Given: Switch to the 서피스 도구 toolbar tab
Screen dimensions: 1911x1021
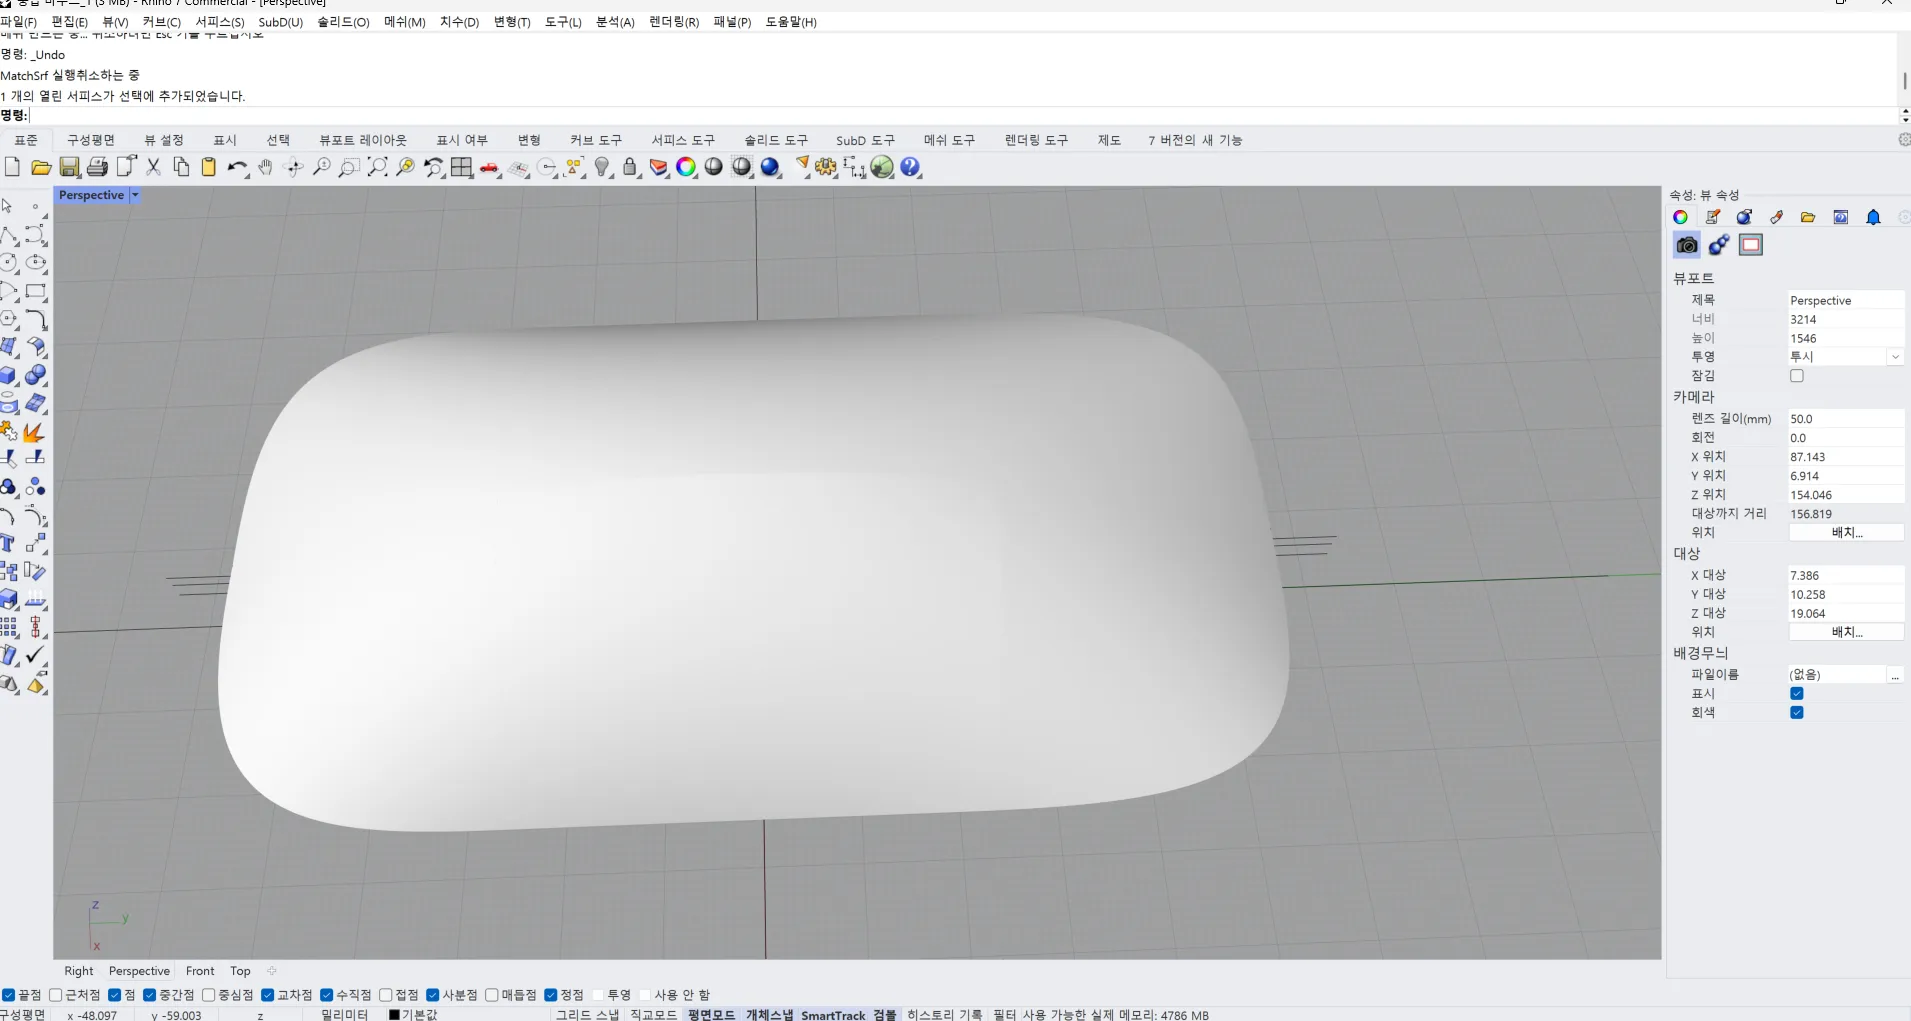Looking at the screenshot, I should click(683, 140).
